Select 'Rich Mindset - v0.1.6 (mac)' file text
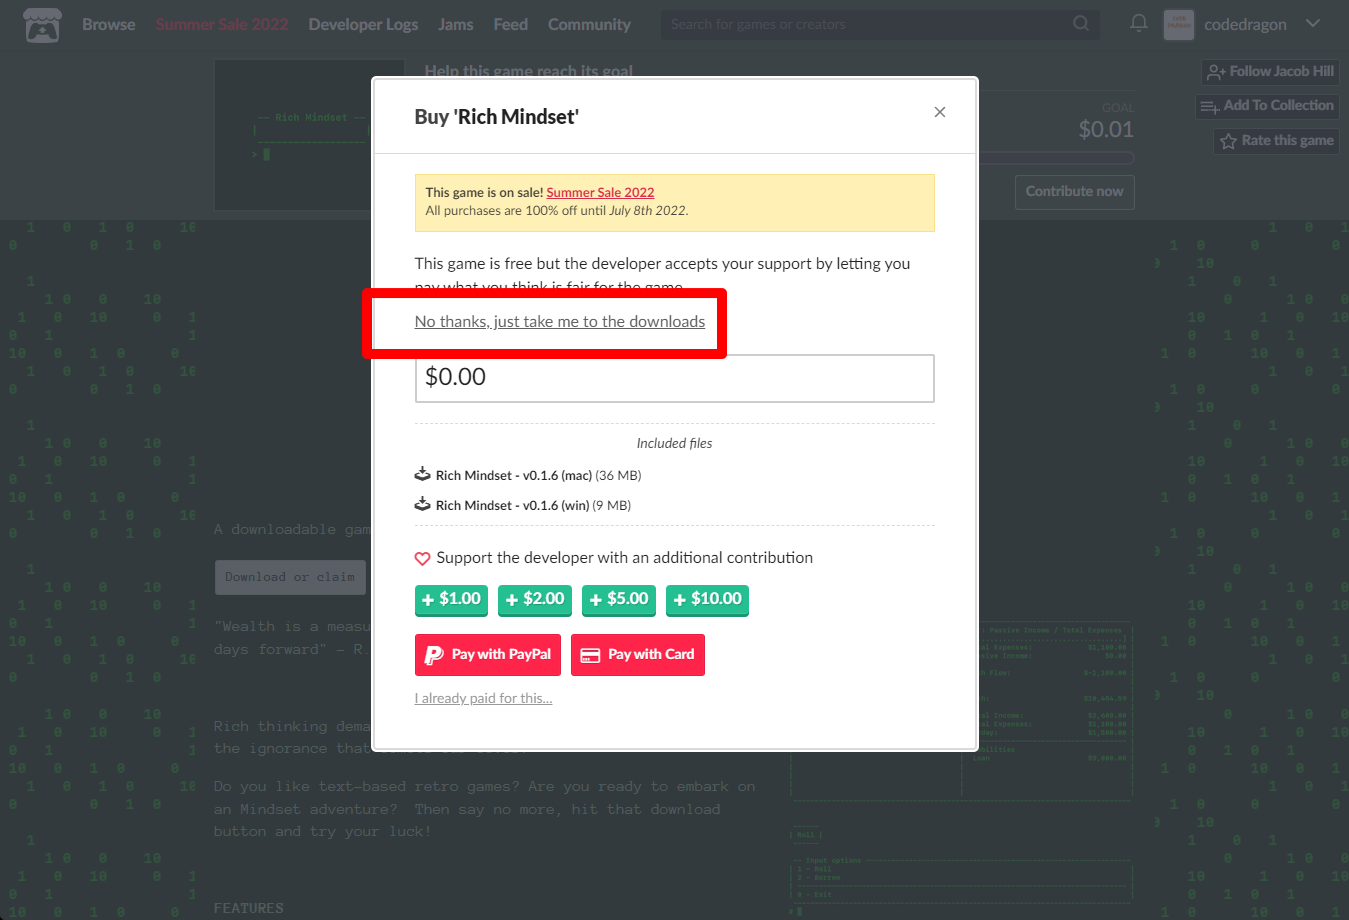The width and height of the screenshot is (1349, 920). click(514, 475)
